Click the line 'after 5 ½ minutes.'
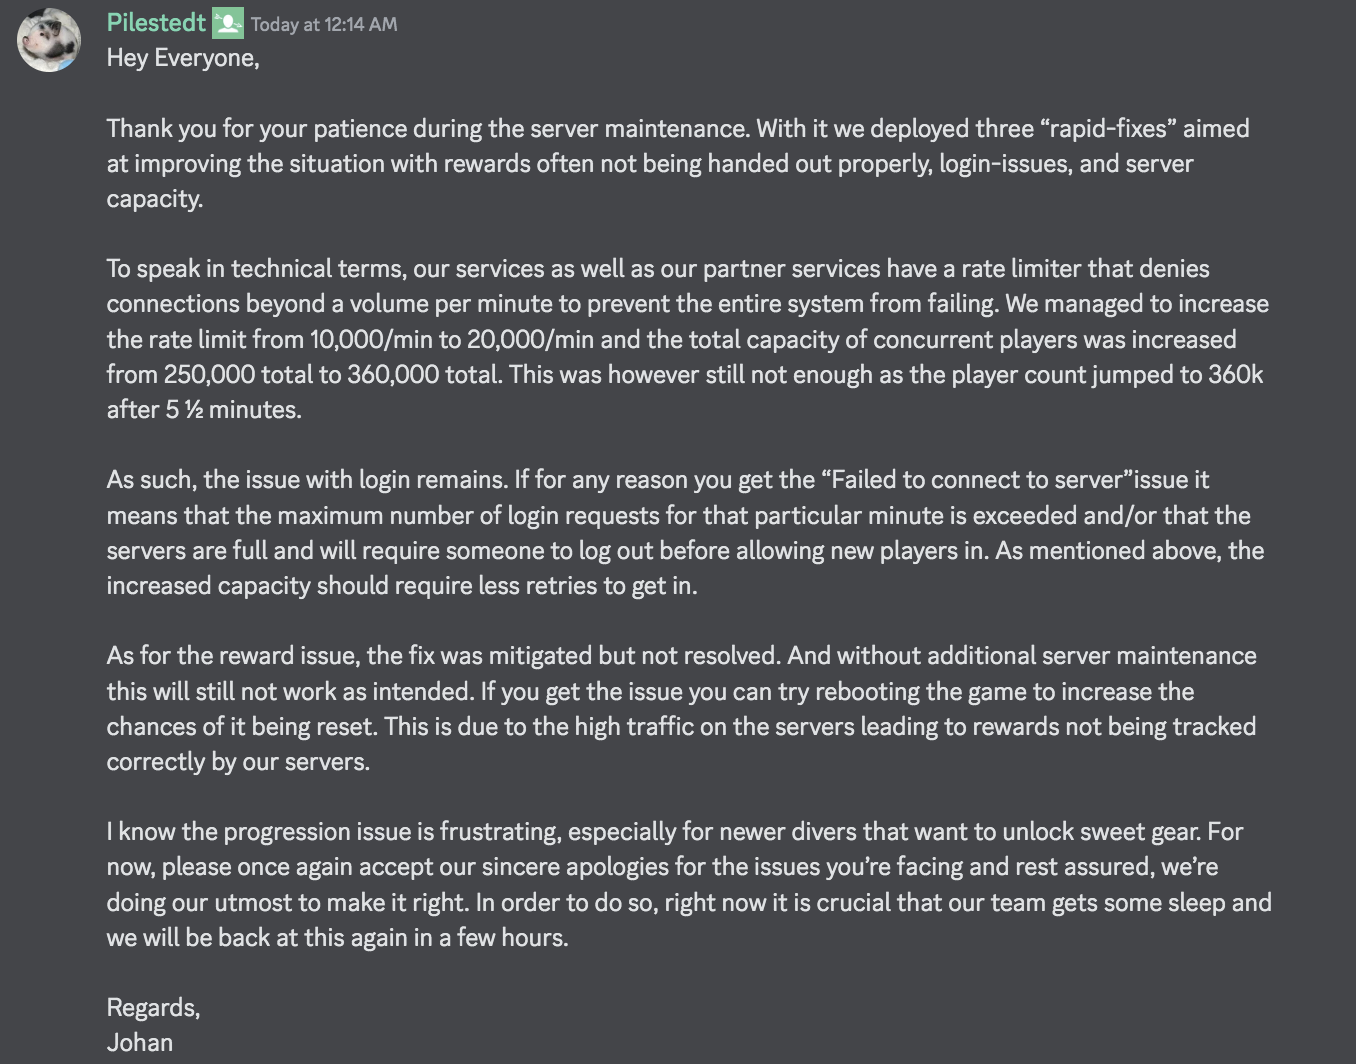 [204, 410]
